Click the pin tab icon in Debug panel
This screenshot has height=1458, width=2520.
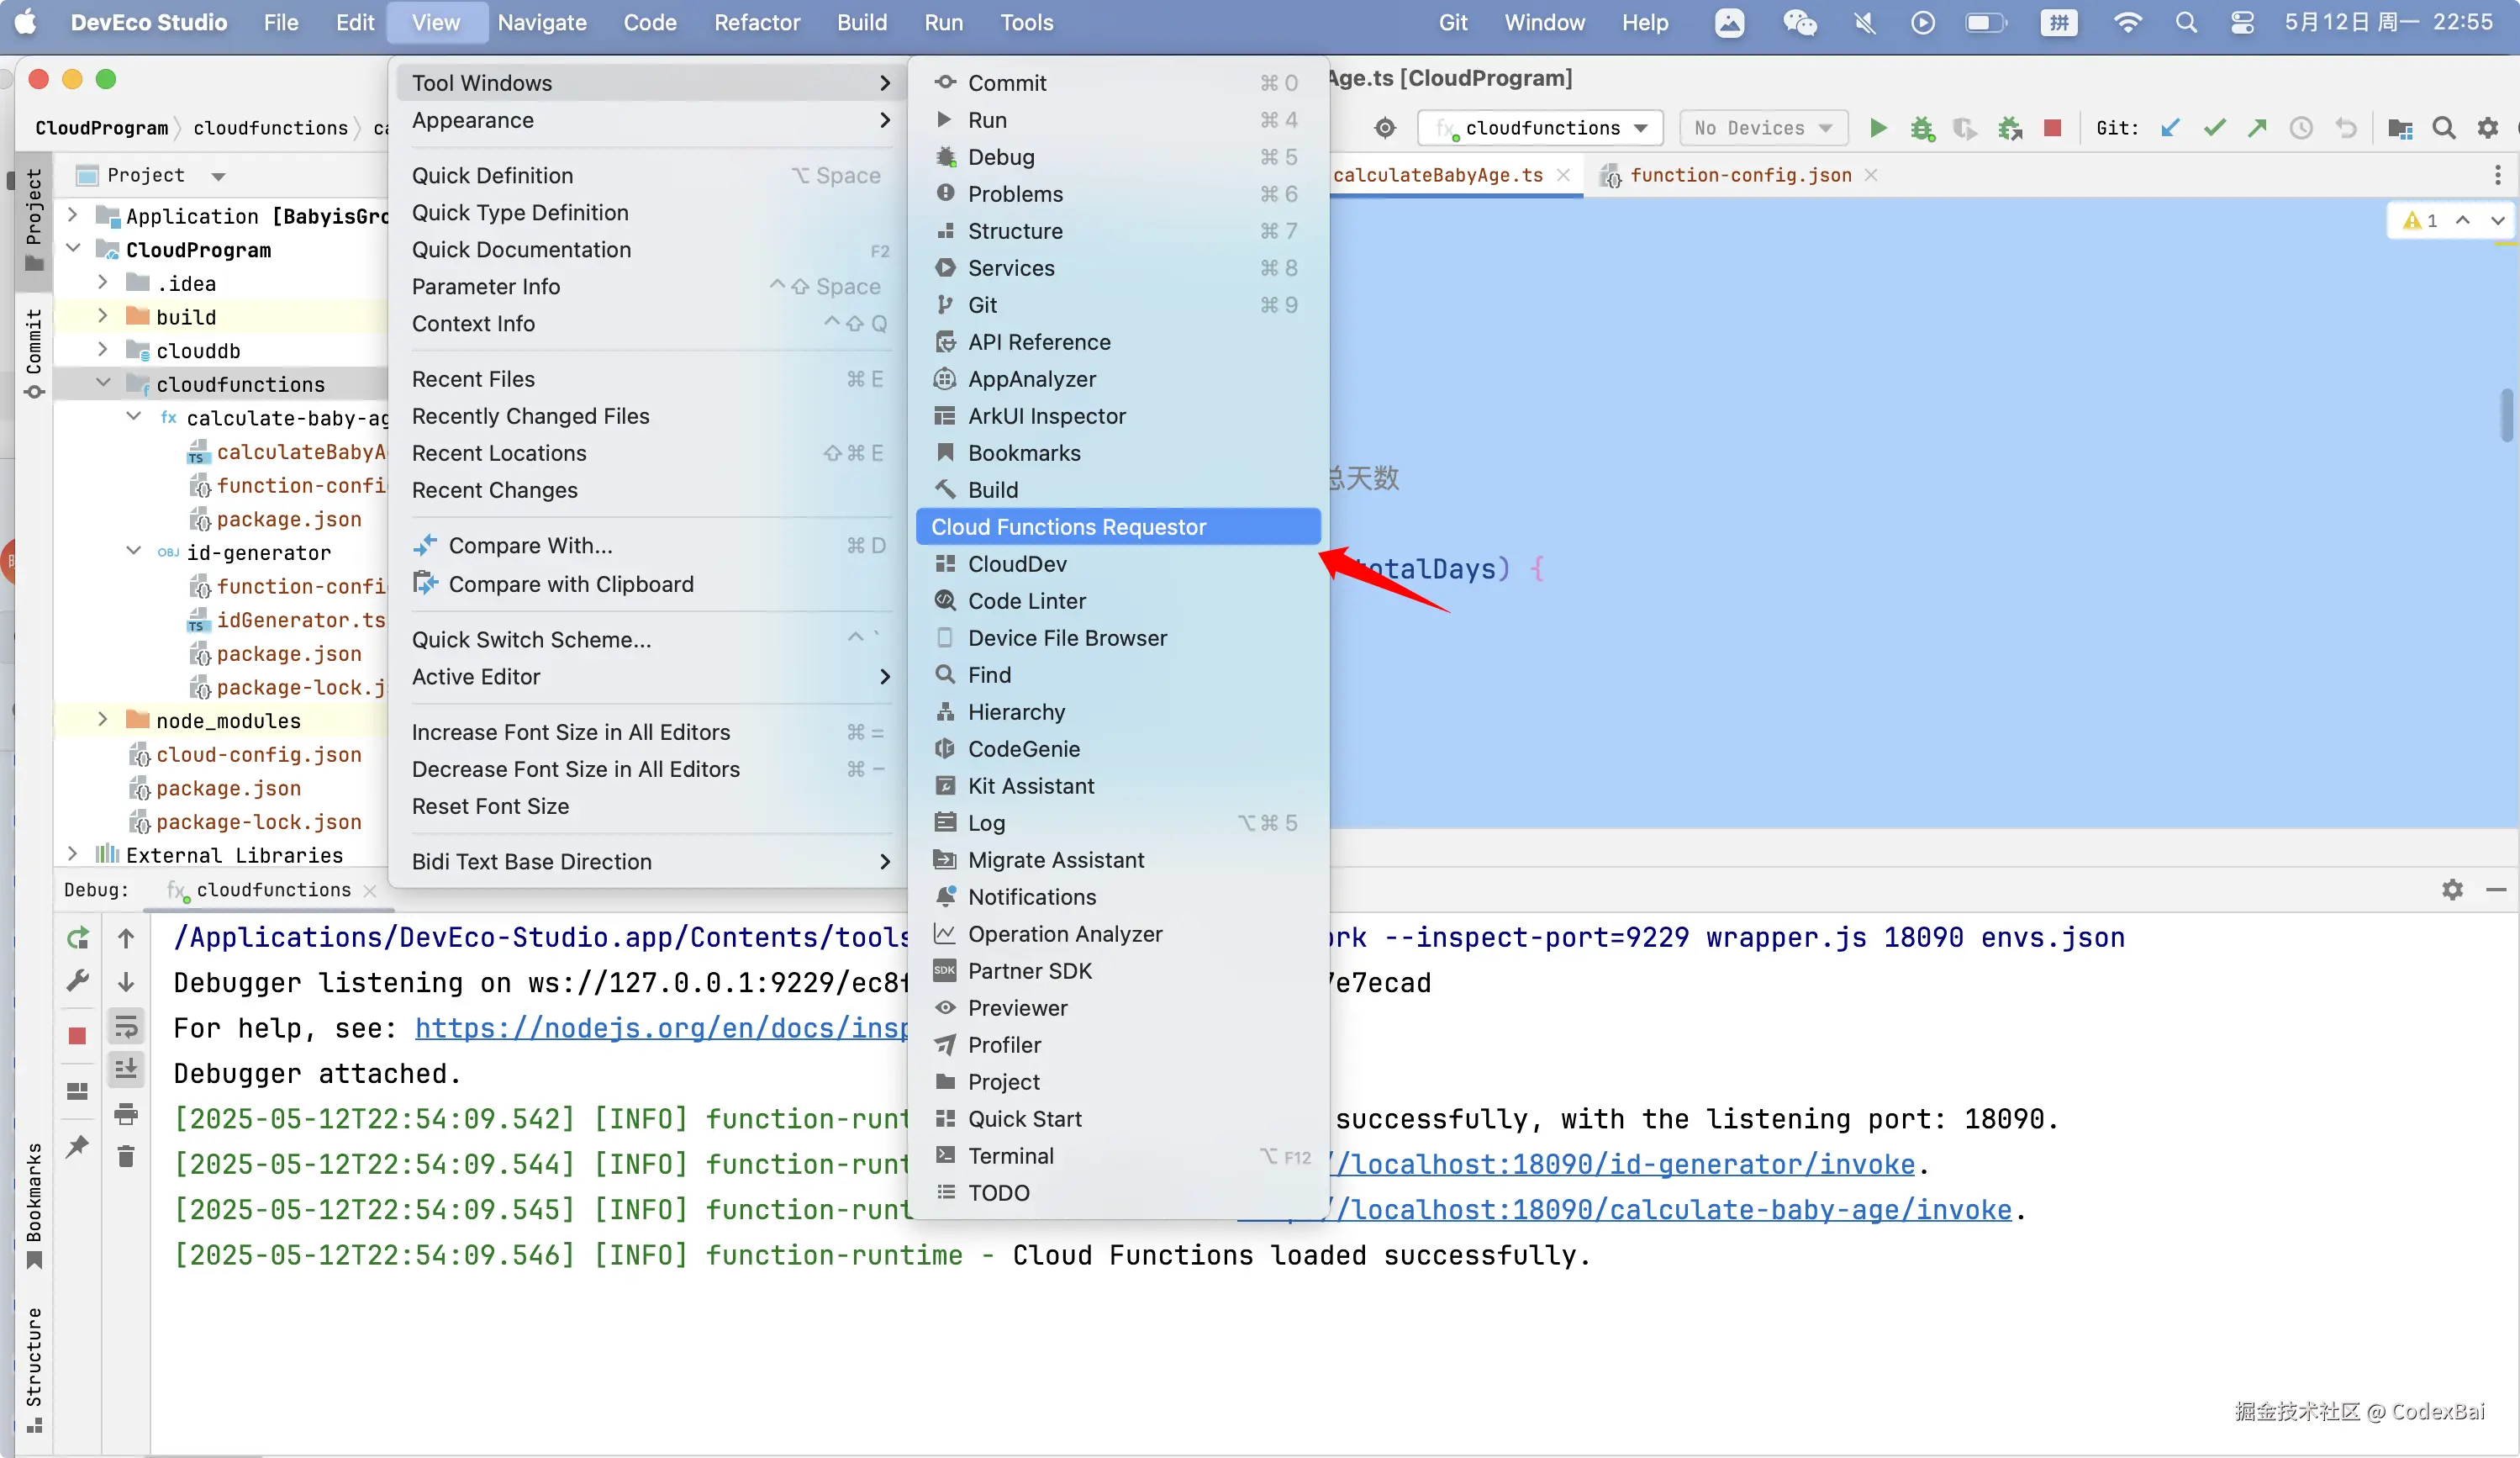77,1146
